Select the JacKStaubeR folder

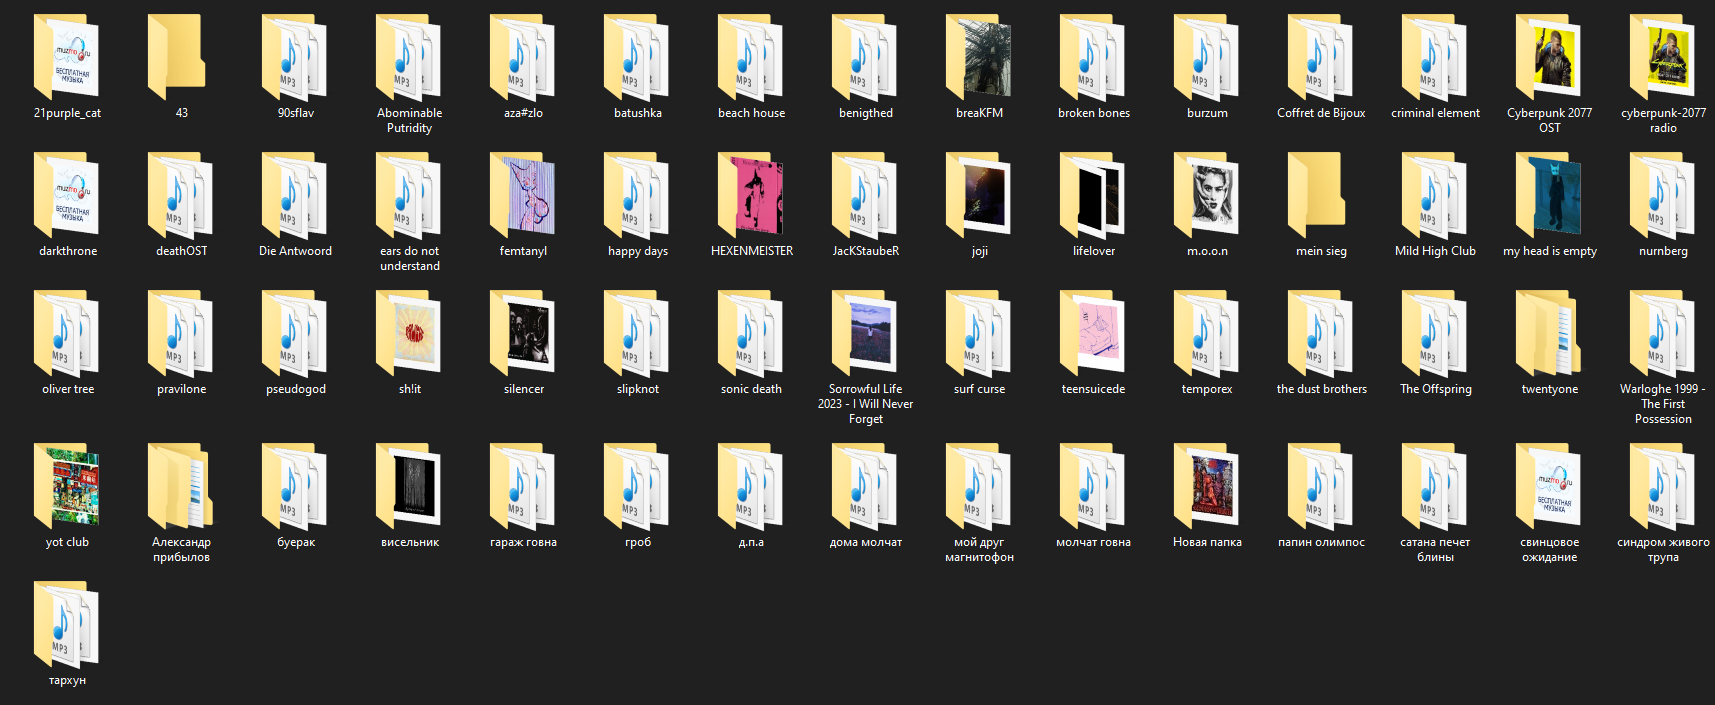pyautogui.click(x=865, y=194)
